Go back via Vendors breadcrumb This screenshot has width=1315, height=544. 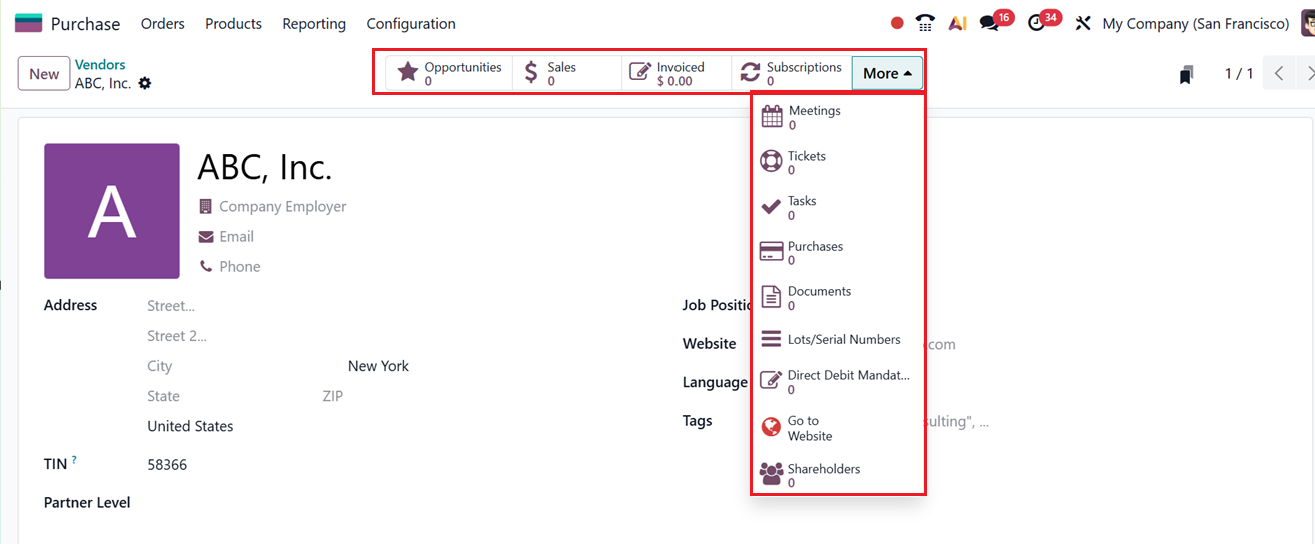click(100, 65)
